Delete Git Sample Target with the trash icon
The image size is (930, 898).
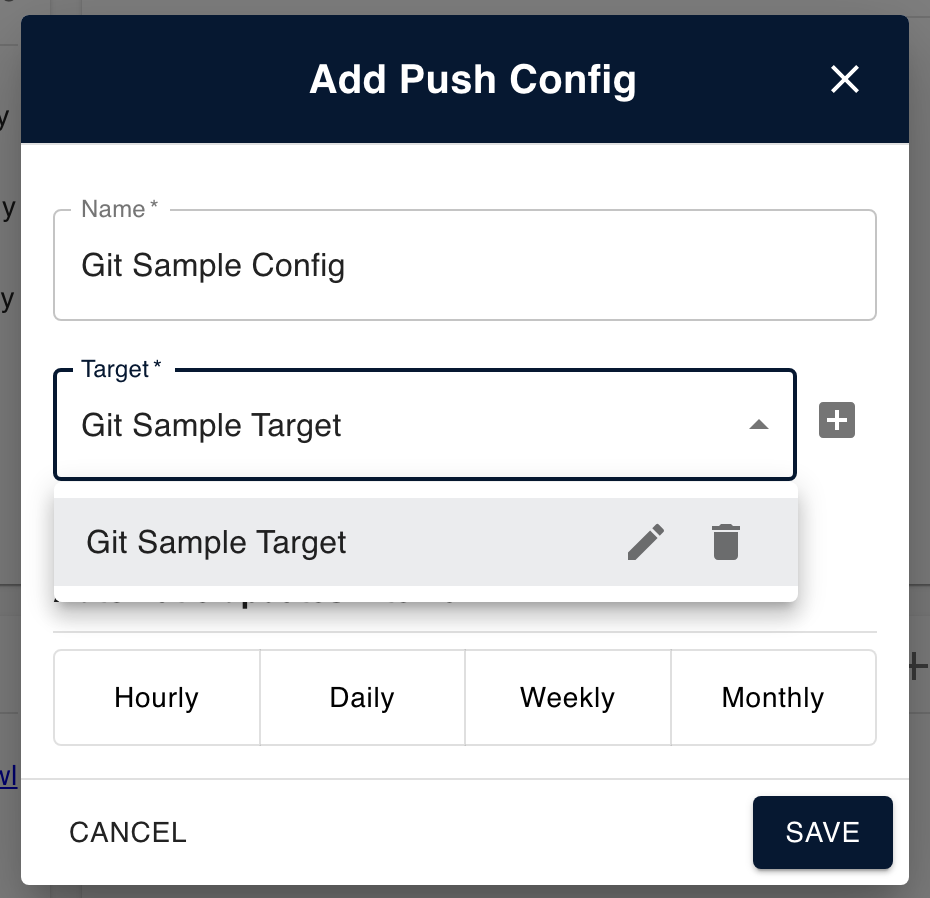click(725, 542)
